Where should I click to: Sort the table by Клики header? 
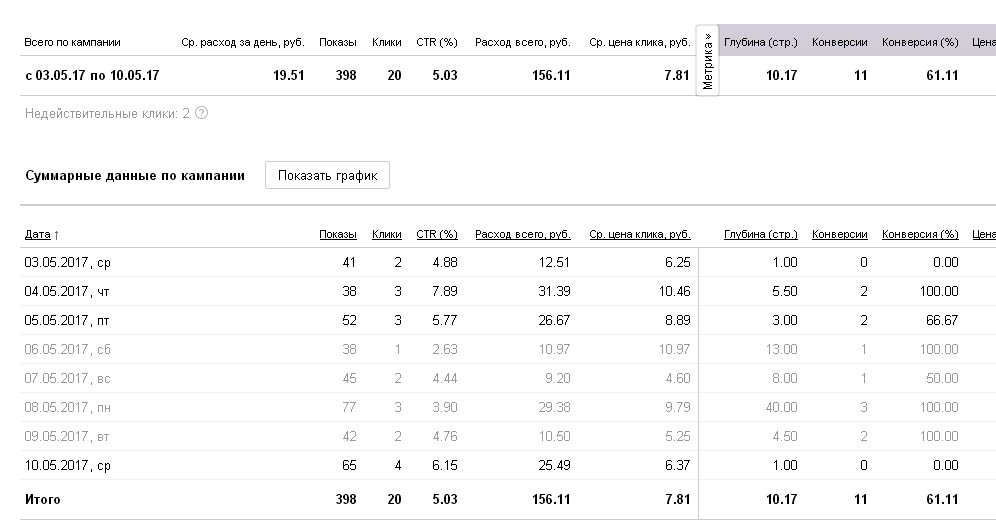point(386,235)
